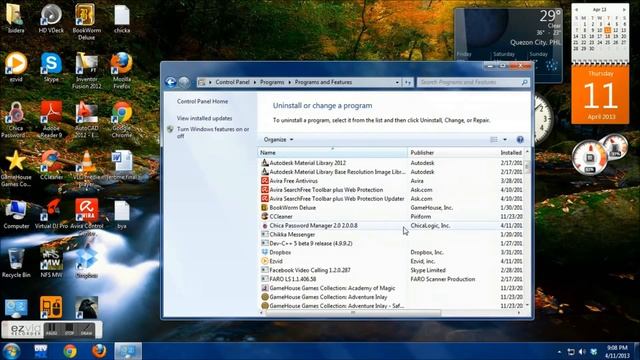Expand the Control Panel breadcrumb arrow
This screenshot has width=640, height=360.
[255, 82]
